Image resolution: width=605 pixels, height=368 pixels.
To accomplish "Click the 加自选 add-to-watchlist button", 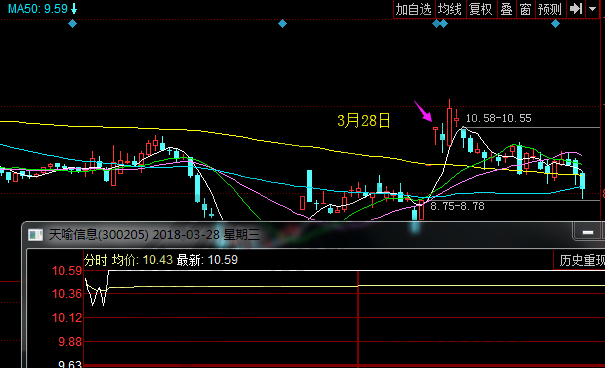I will 414,9.
